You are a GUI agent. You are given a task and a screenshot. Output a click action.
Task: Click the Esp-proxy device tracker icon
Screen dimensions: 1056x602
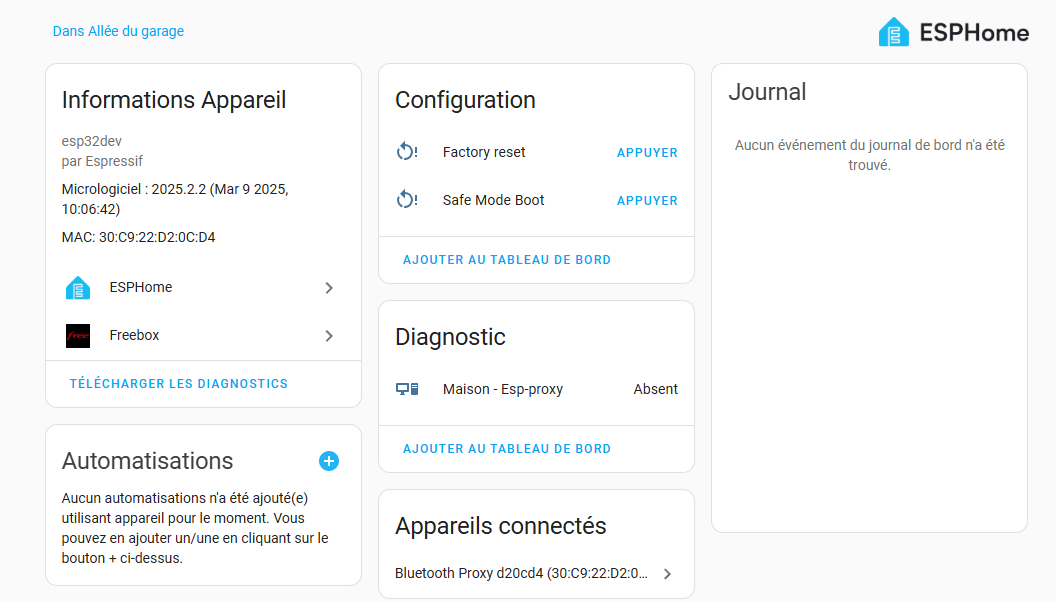tap(406, 389)
